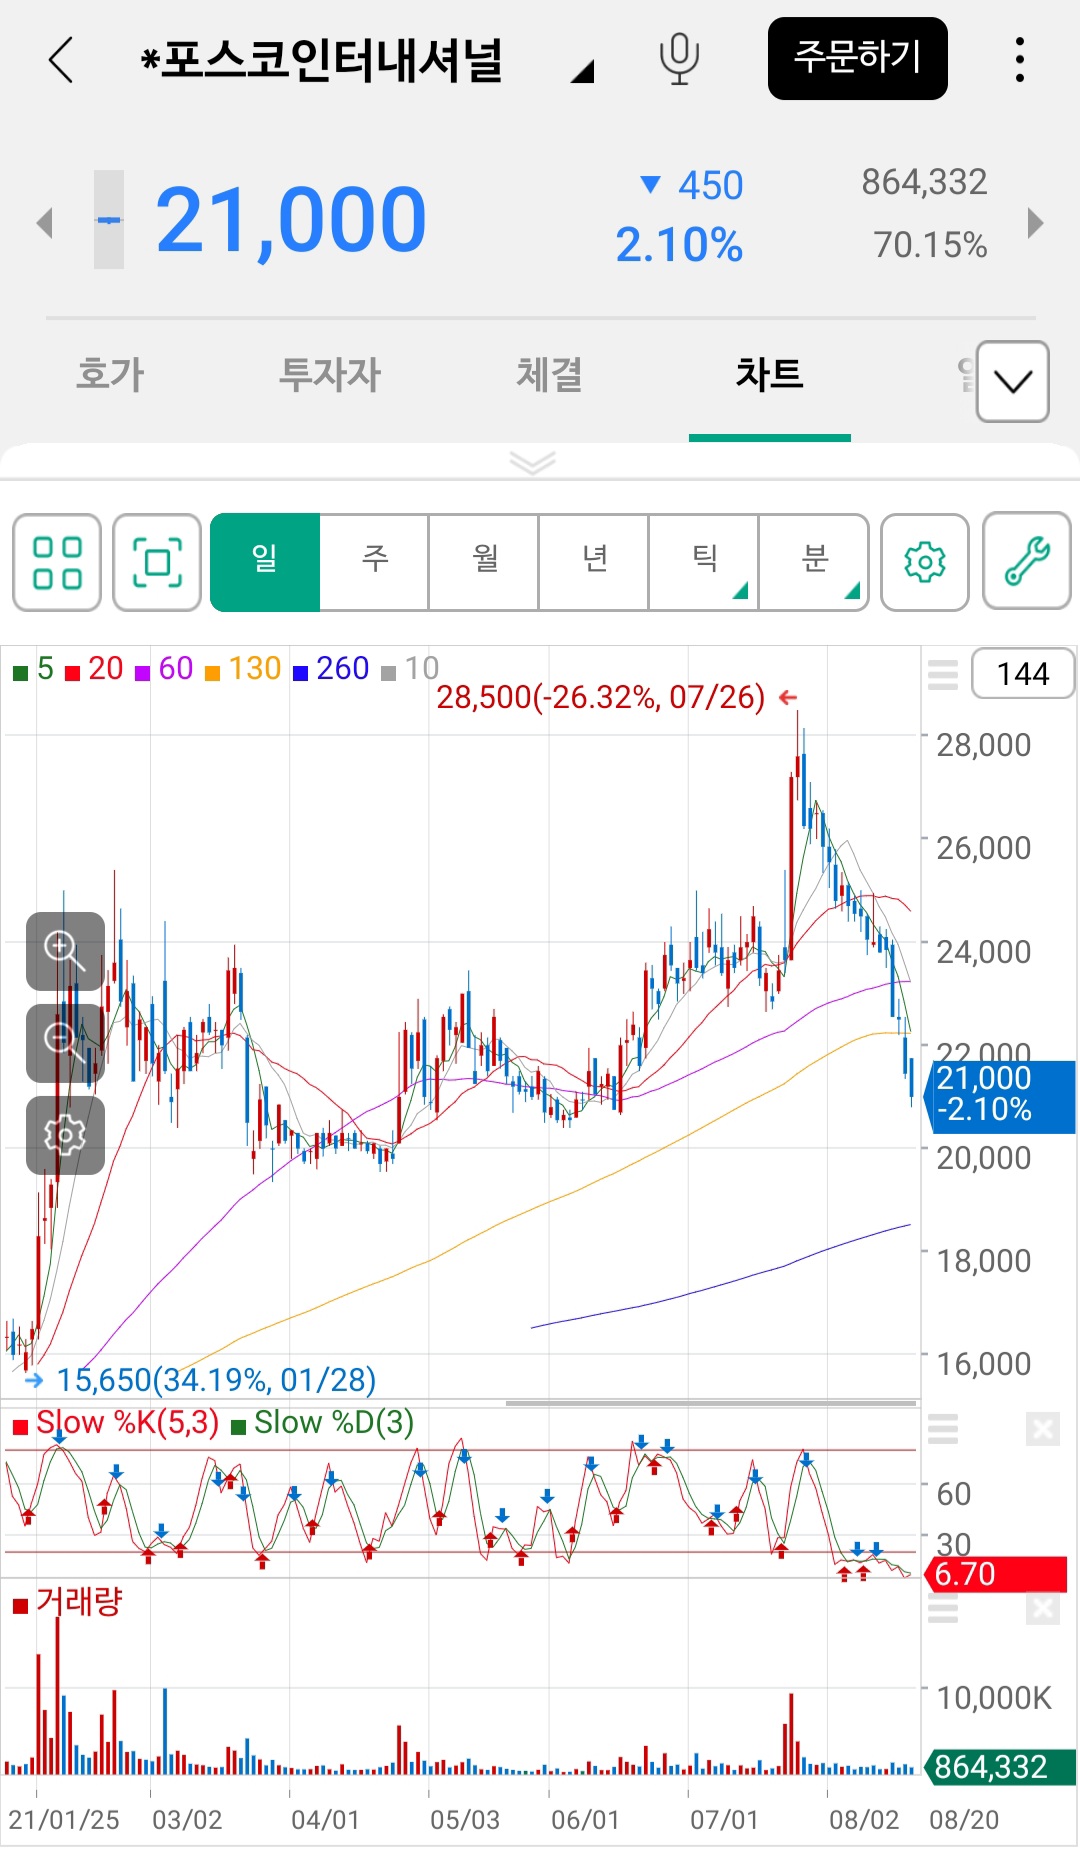This screenshot has height=1854, width=1080.
Task: Zoom in chart with magnifier plus
Action: click(x=65, y=951)
